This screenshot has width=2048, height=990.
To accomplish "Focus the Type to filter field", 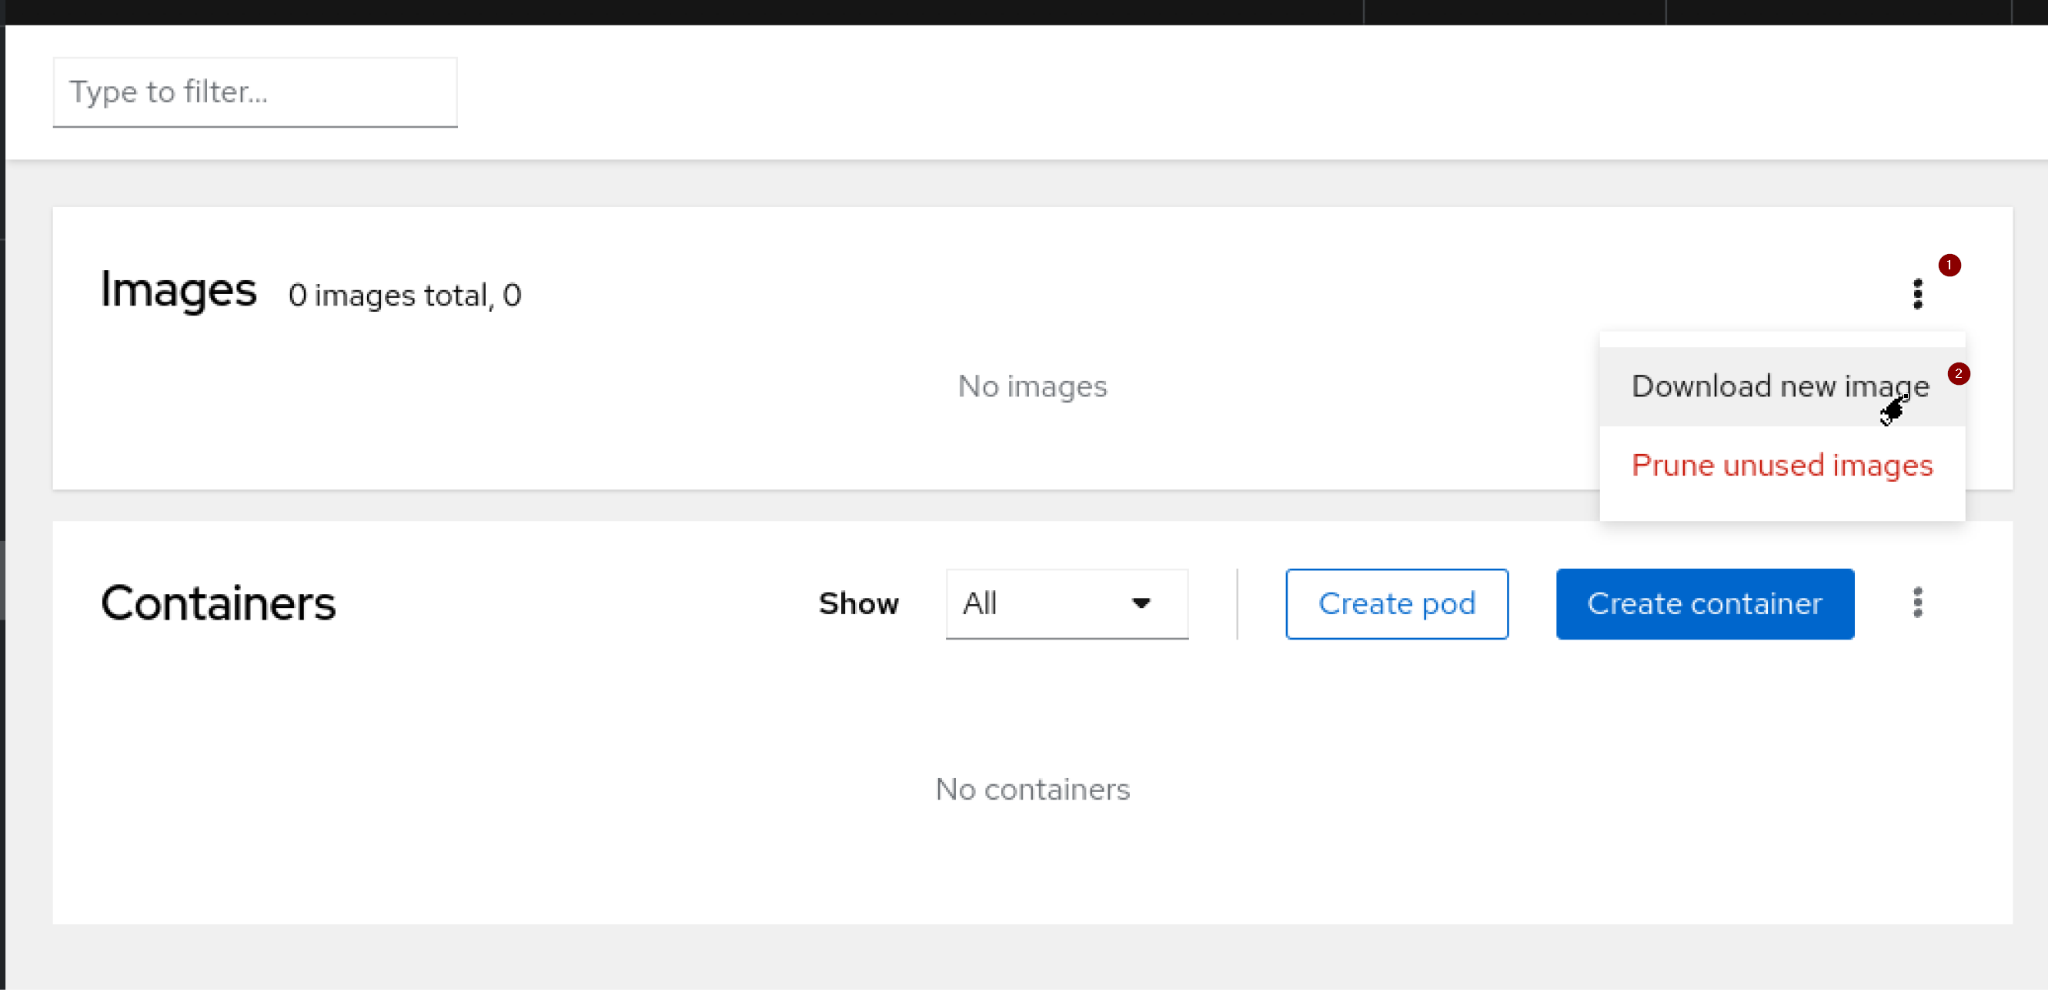I will 255,92.
